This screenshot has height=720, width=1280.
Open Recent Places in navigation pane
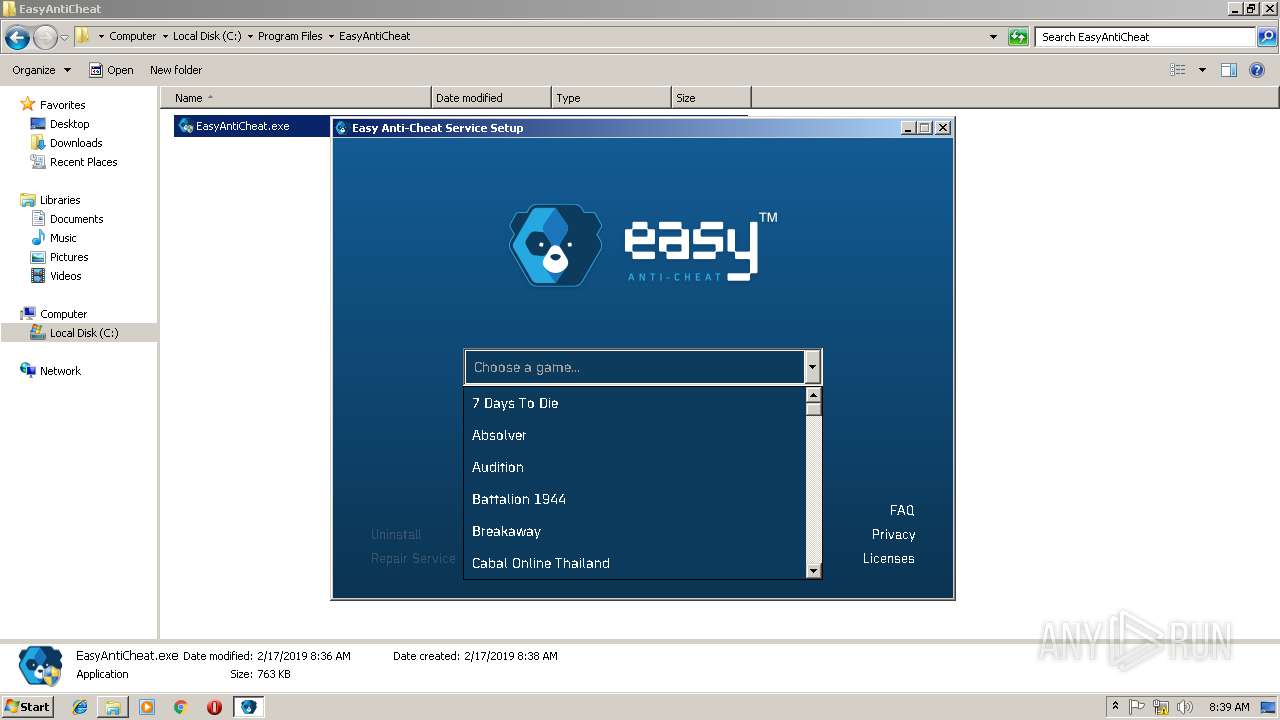[83, 162]
